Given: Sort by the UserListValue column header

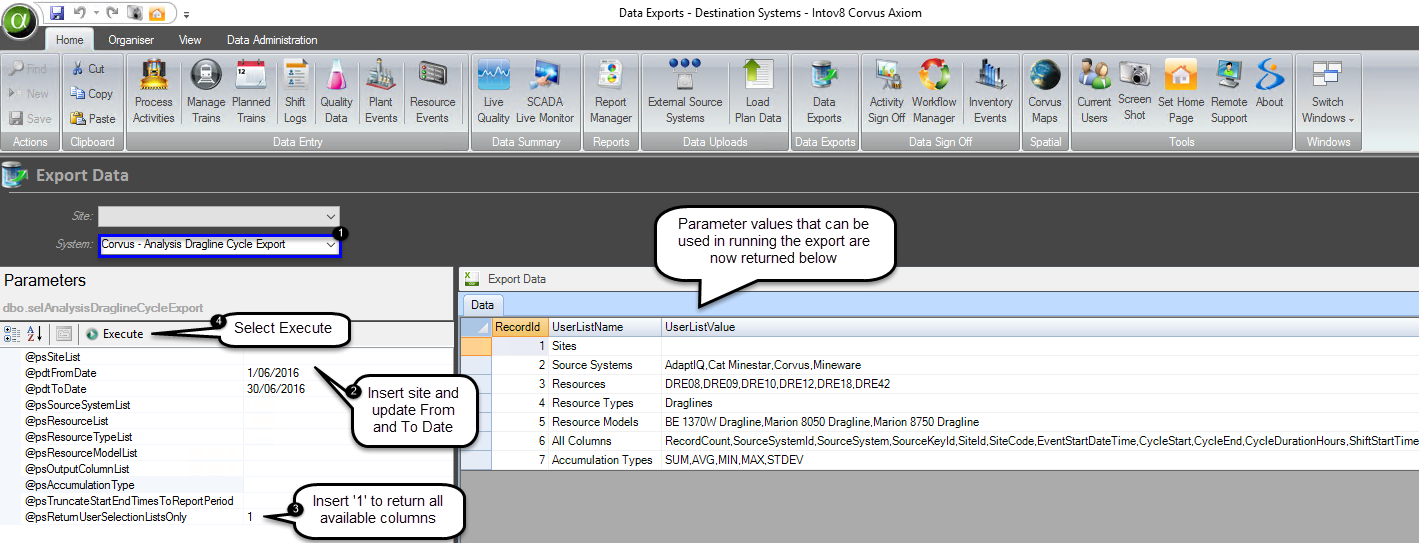Looking at the screenshot, I should [1040, 327].
